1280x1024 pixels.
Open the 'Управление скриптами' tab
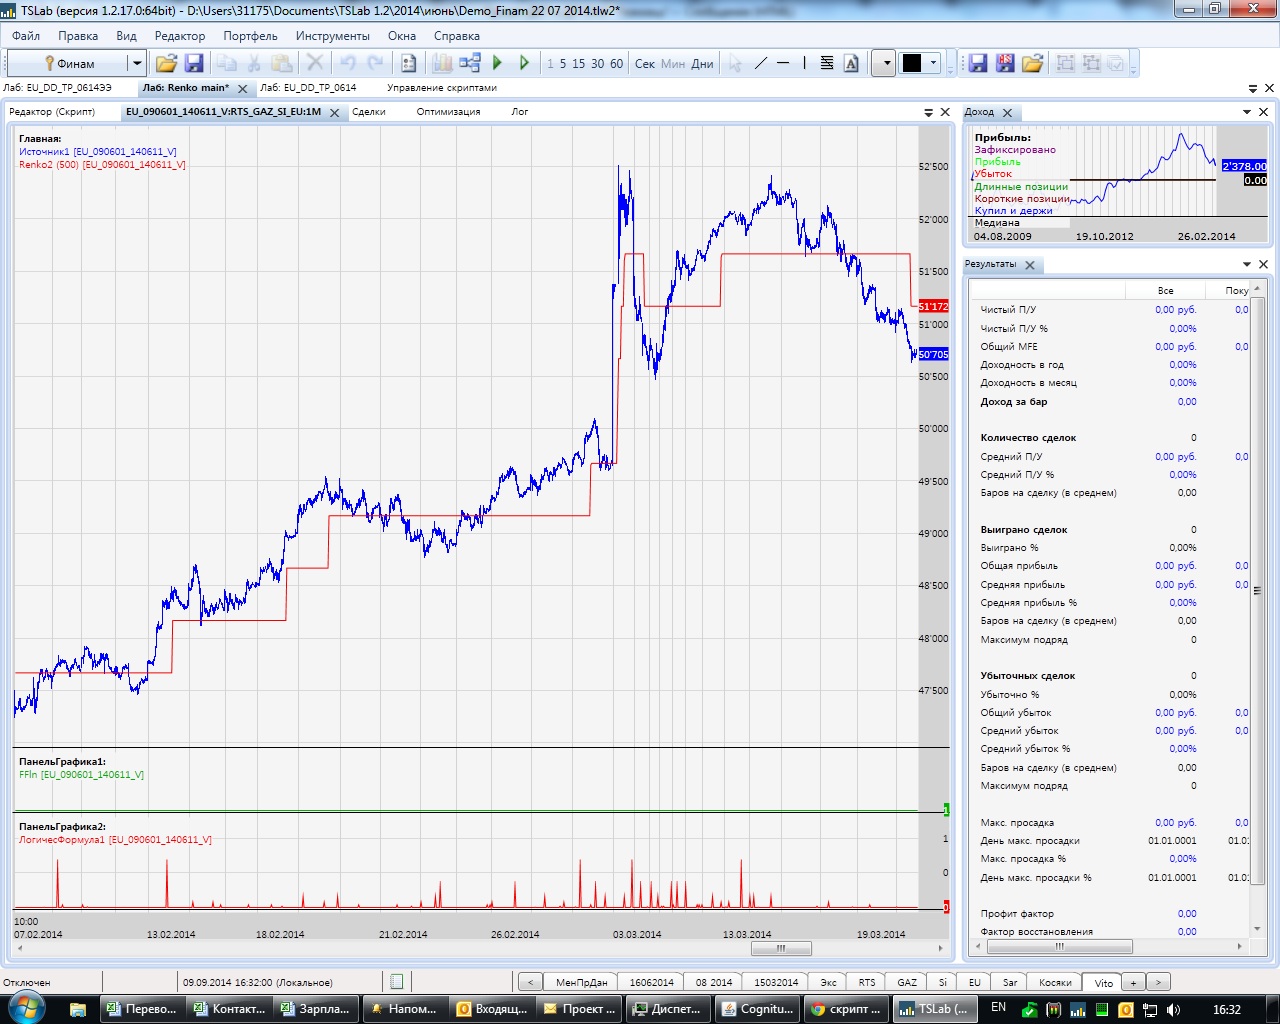point(441,88)
